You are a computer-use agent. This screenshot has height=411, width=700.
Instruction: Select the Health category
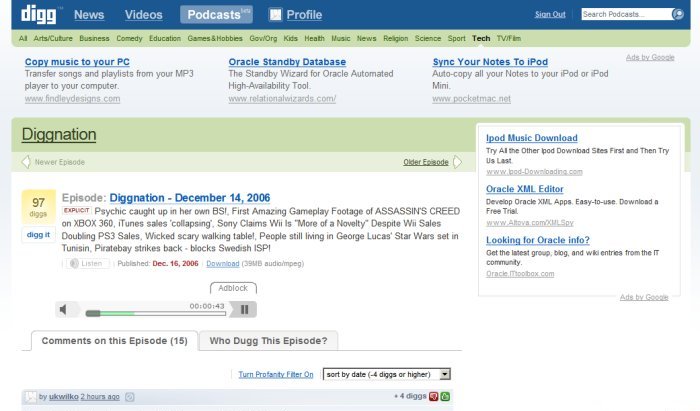click(x=314, y=38)
